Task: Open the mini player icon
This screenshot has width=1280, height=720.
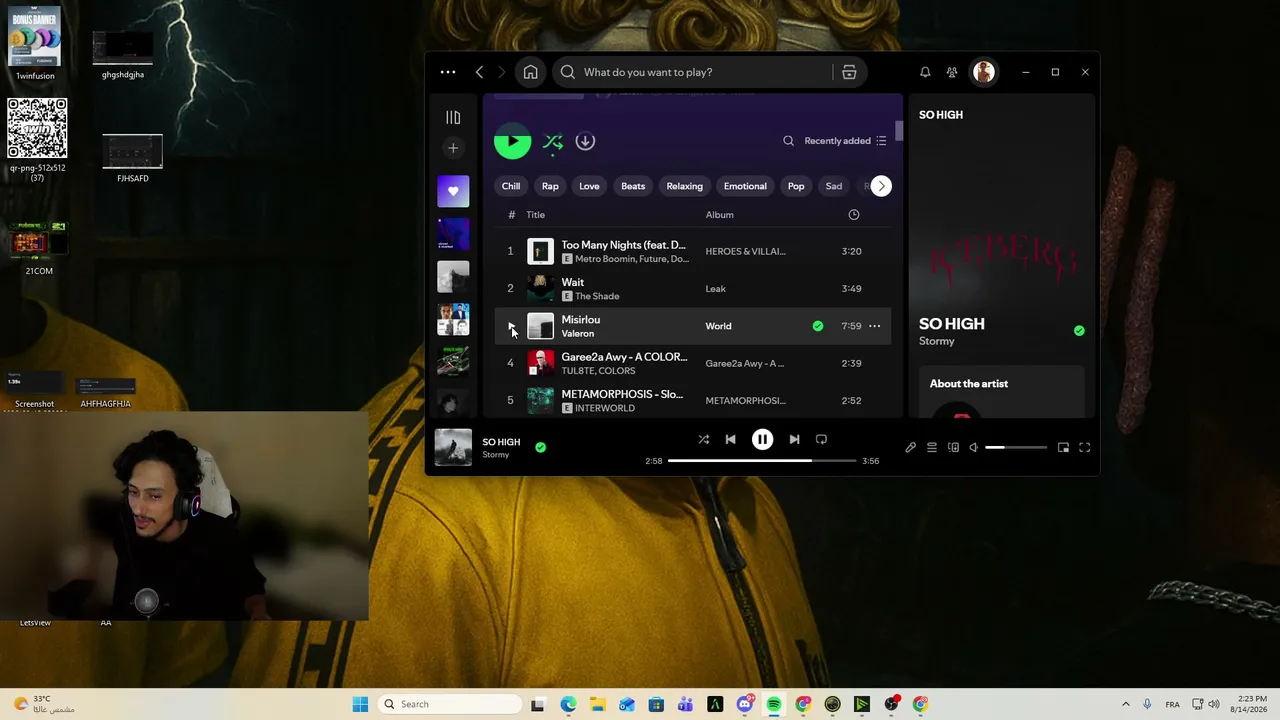Action: point(1063,447)
